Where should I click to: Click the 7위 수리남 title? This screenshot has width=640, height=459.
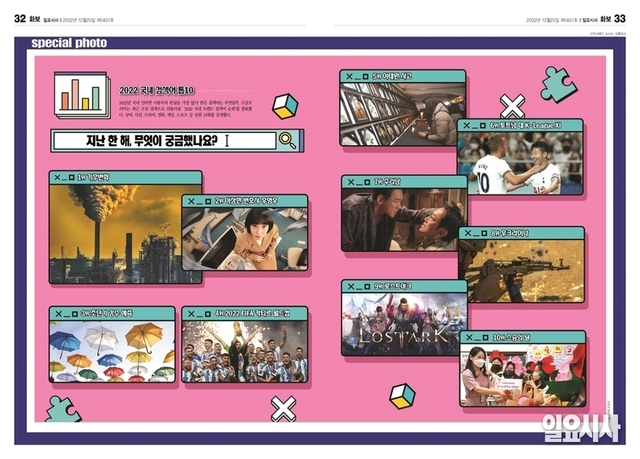point(388,182)
